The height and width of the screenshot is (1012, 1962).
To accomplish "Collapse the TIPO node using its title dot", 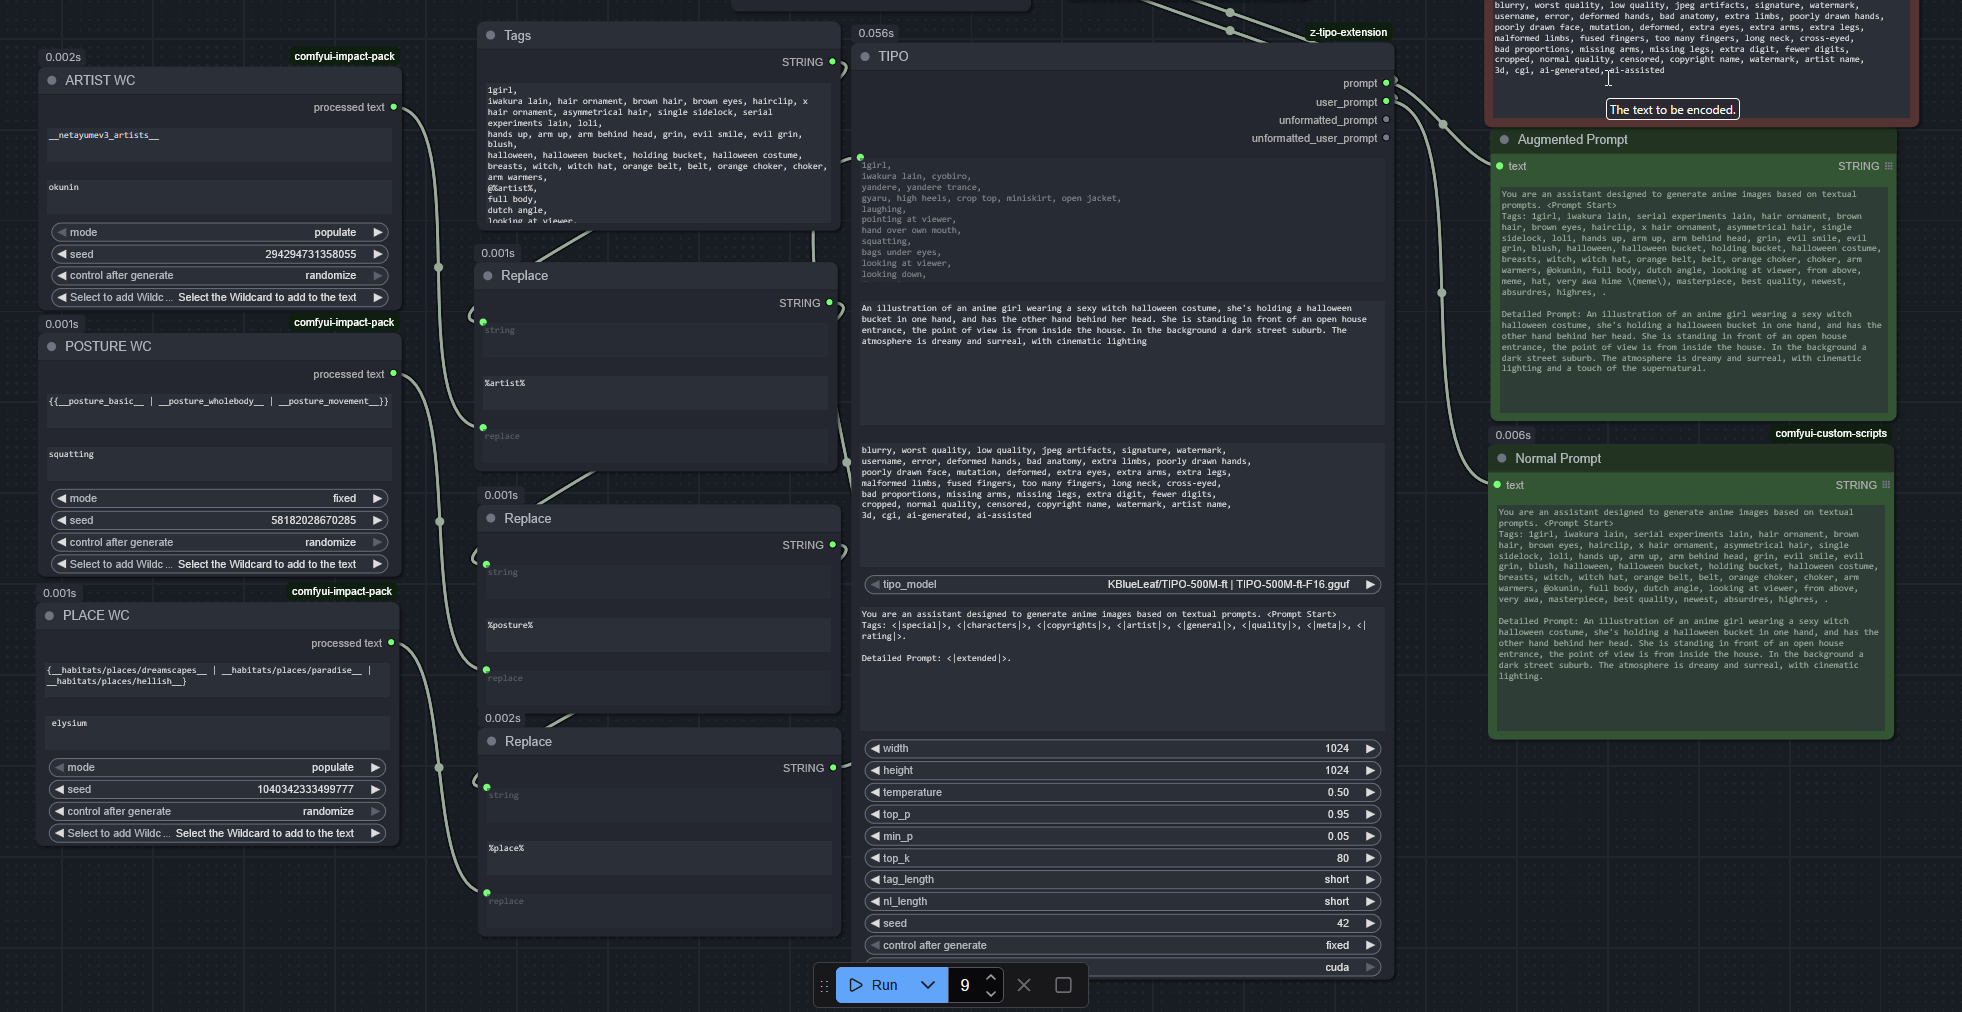I will pyautogui.click(x=865, y=56).
